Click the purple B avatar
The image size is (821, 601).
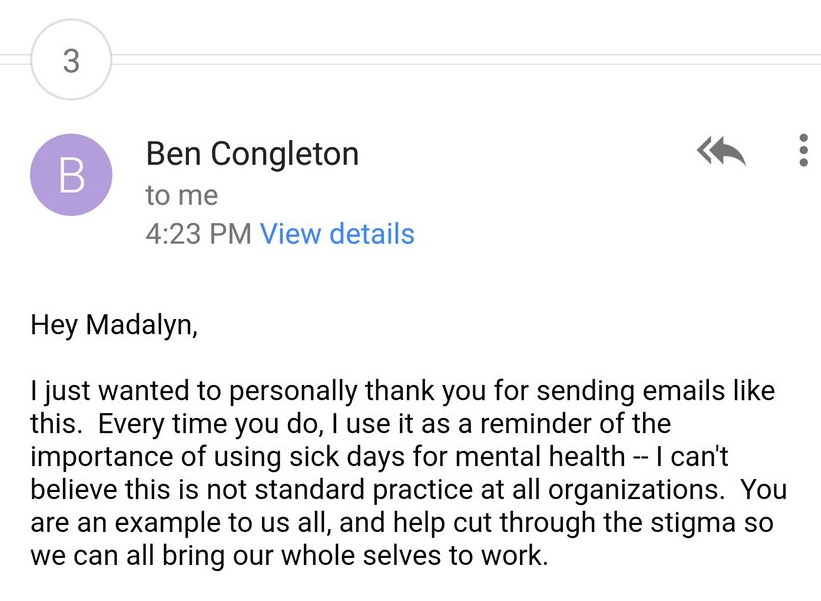tap(71, 175)
